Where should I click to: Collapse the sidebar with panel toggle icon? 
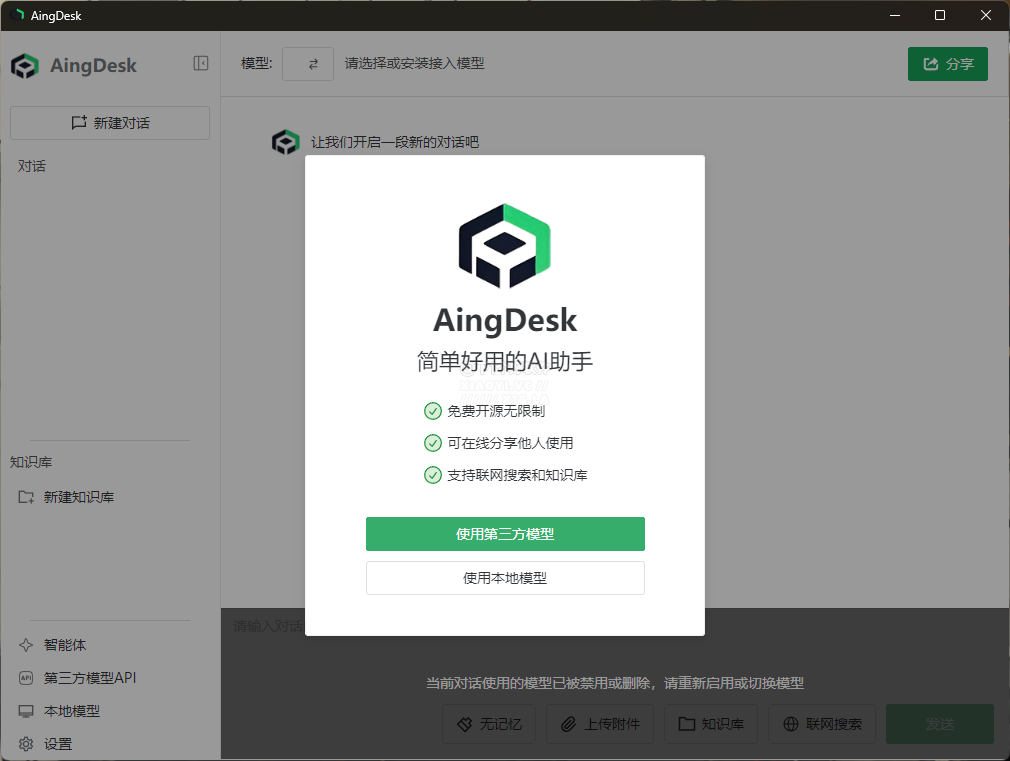click(x=201, y=64)
